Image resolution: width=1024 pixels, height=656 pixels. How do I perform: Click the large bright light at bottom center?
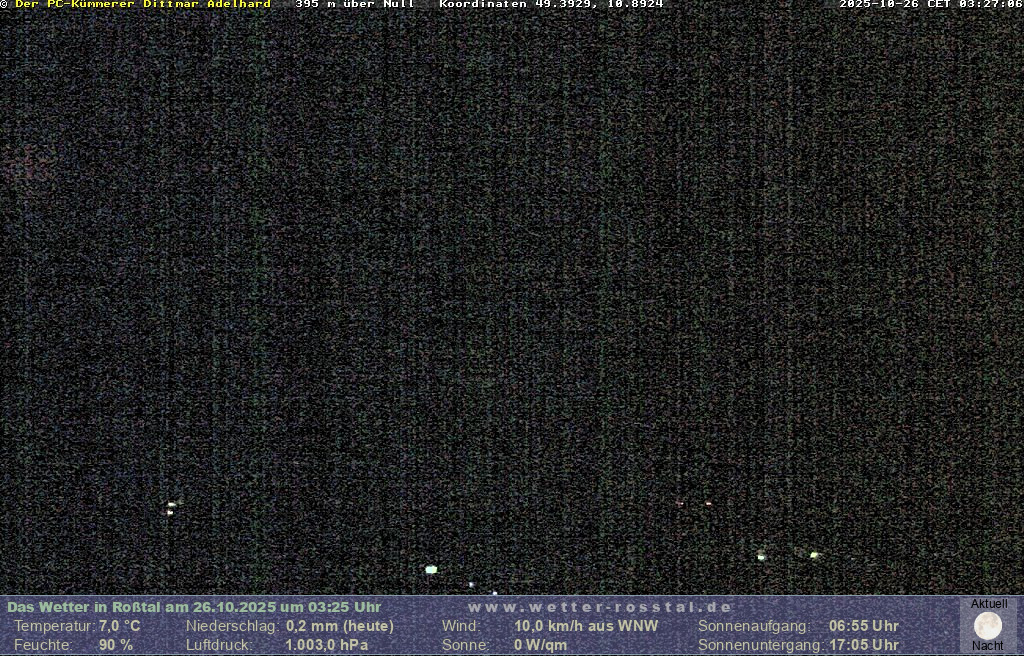tap(431, 569)
